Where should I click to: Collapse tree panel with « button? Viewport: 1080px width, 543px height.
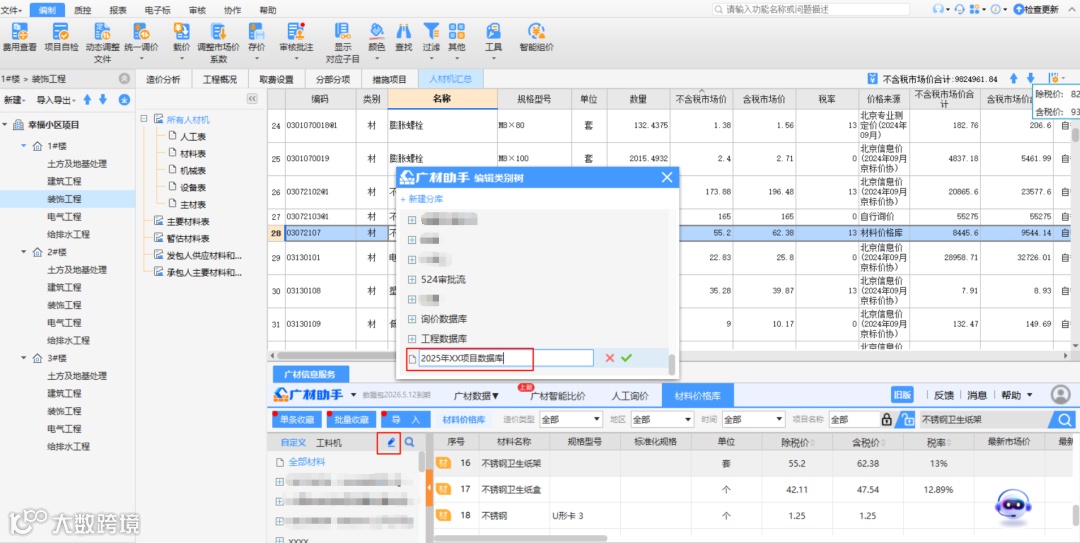coord(251,100)
